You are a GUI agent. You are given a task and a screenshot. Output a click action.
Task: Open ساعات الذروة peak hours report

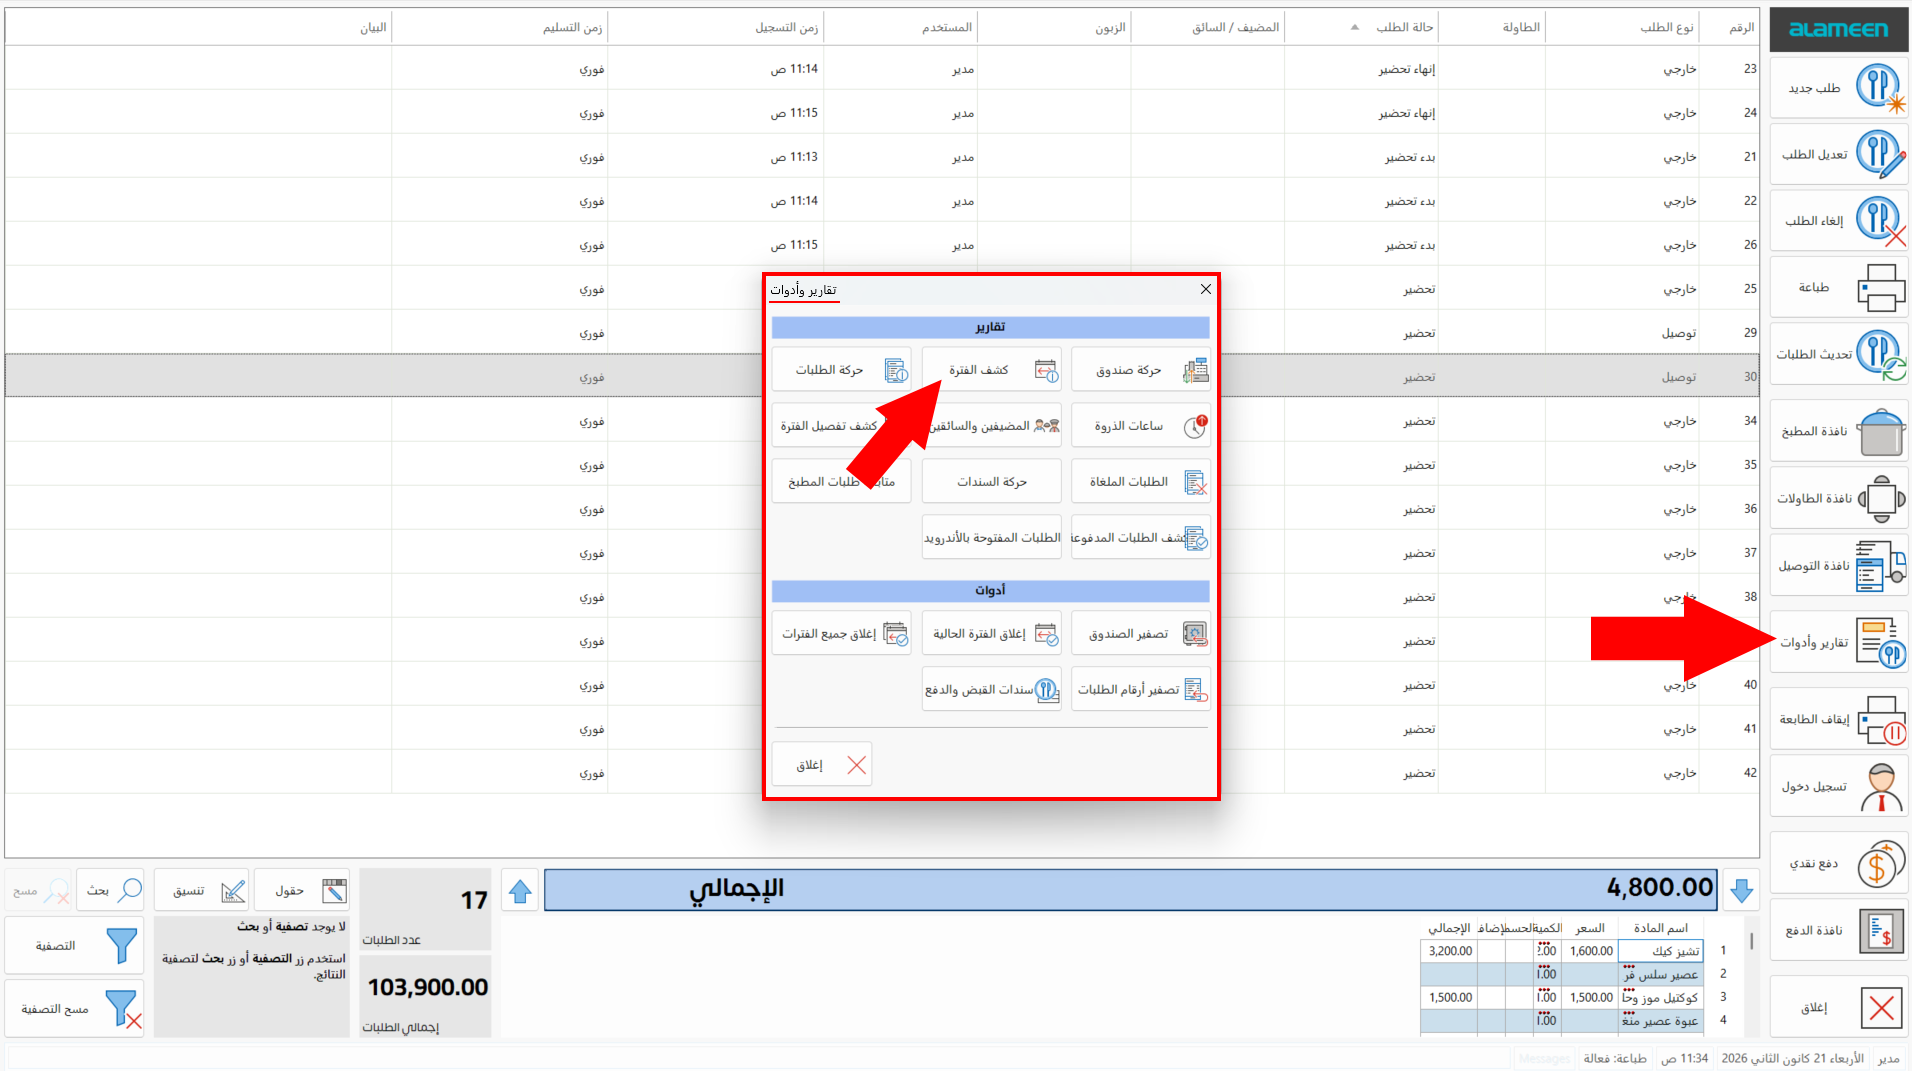click(x=1141, y=426)
